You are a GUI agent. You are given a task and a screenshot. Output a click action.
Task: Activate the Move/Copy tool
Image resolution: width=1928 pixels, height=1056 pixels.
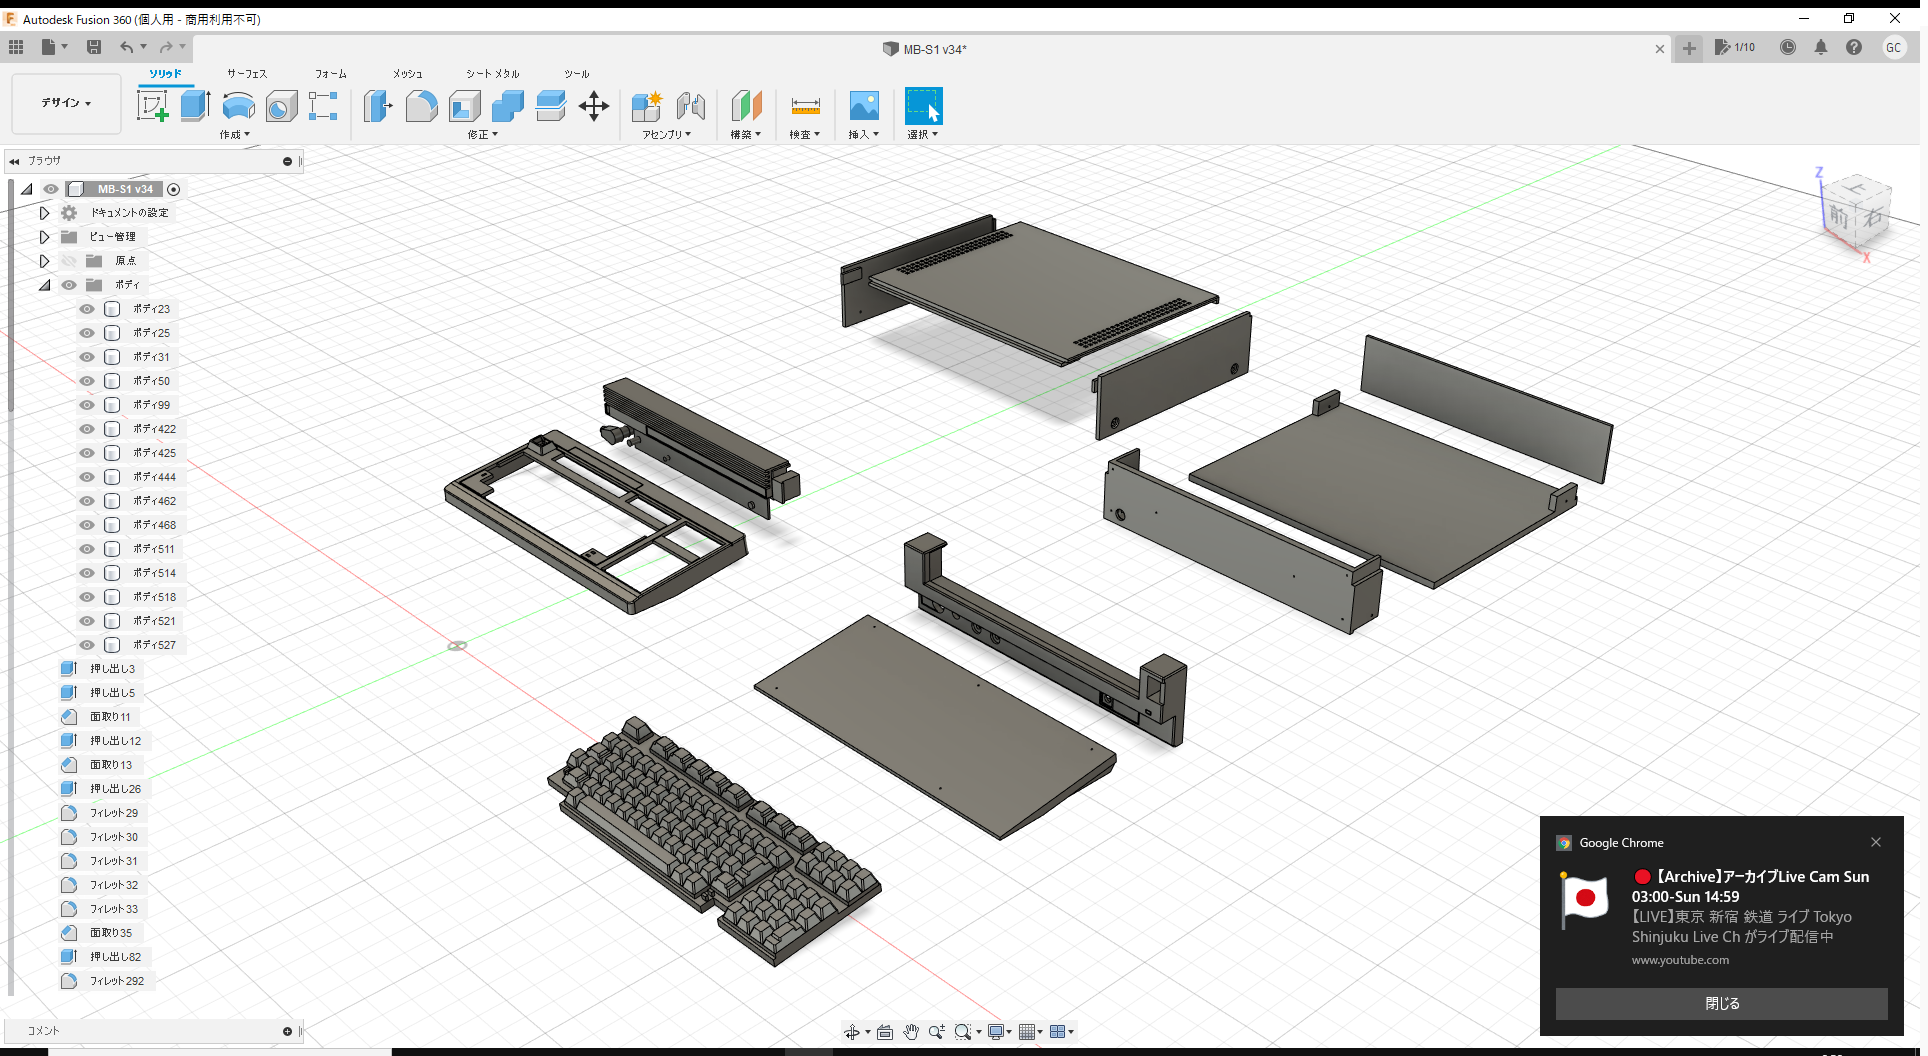click(593, 105)
